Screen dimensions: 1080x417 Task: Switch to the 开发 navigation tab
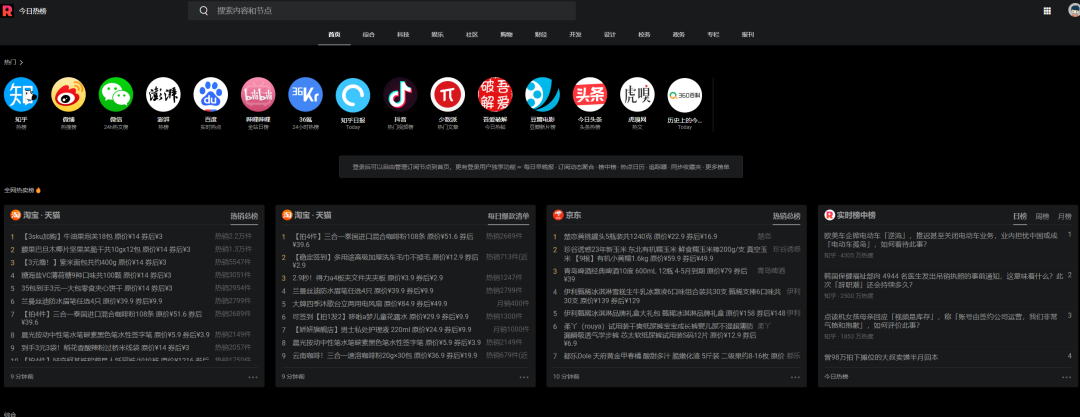click(575, 34)
